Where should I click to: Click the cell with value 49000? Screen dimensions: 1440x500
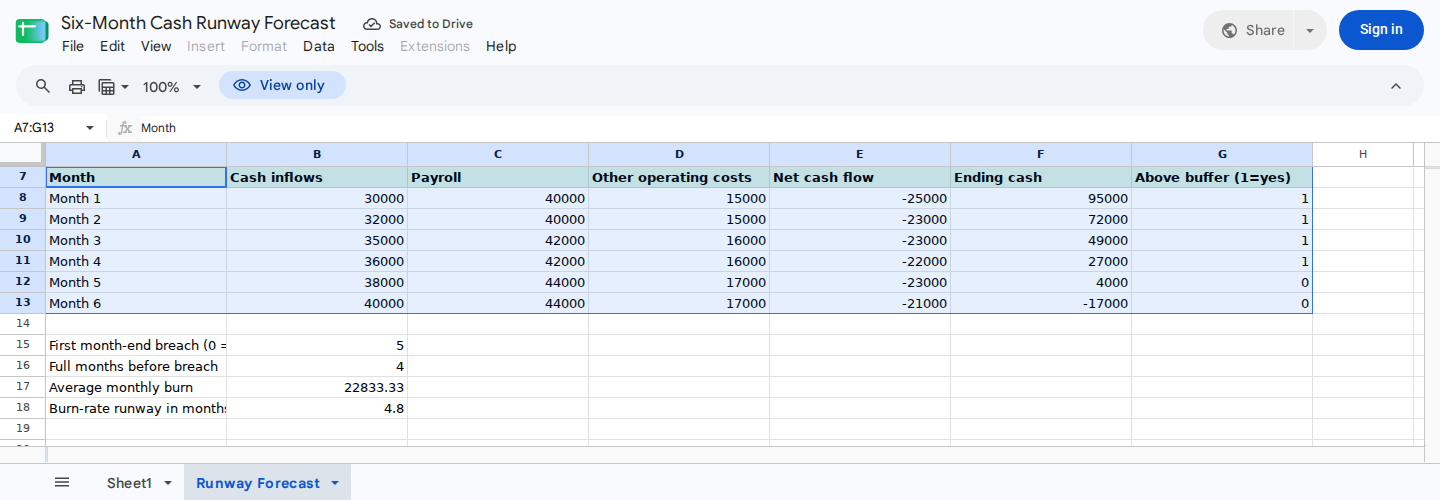click(x=1041, y=240)
